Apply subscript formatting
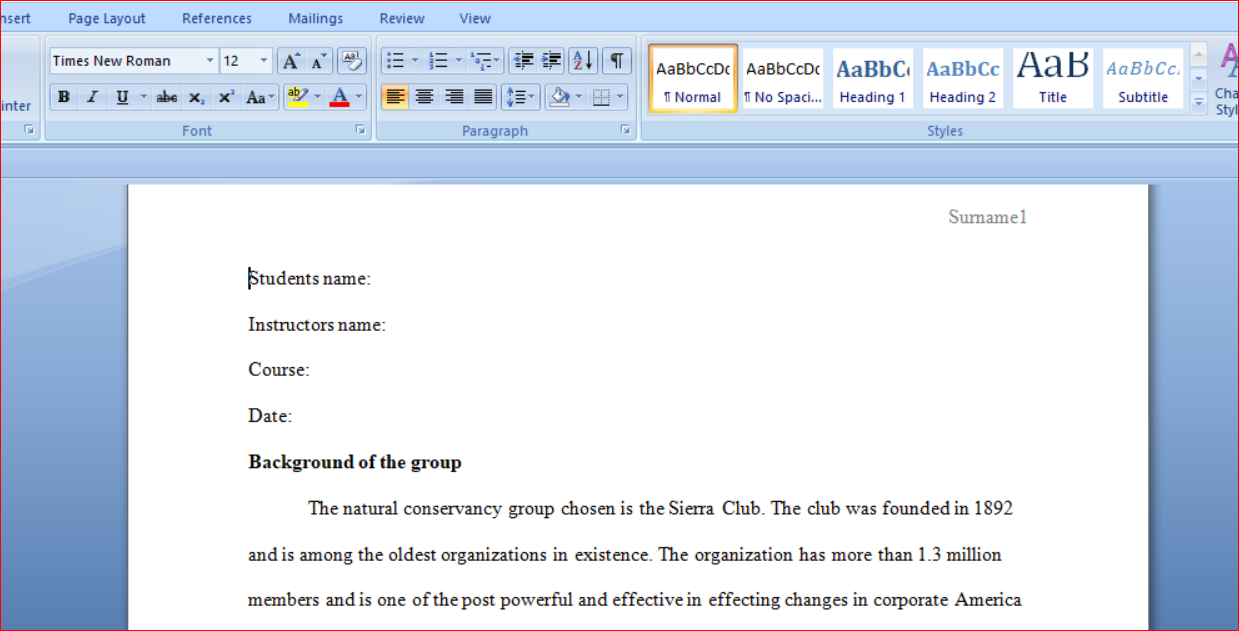This screenshot has width=1239, height=631. pyautogui.click(x=197, y=97)
